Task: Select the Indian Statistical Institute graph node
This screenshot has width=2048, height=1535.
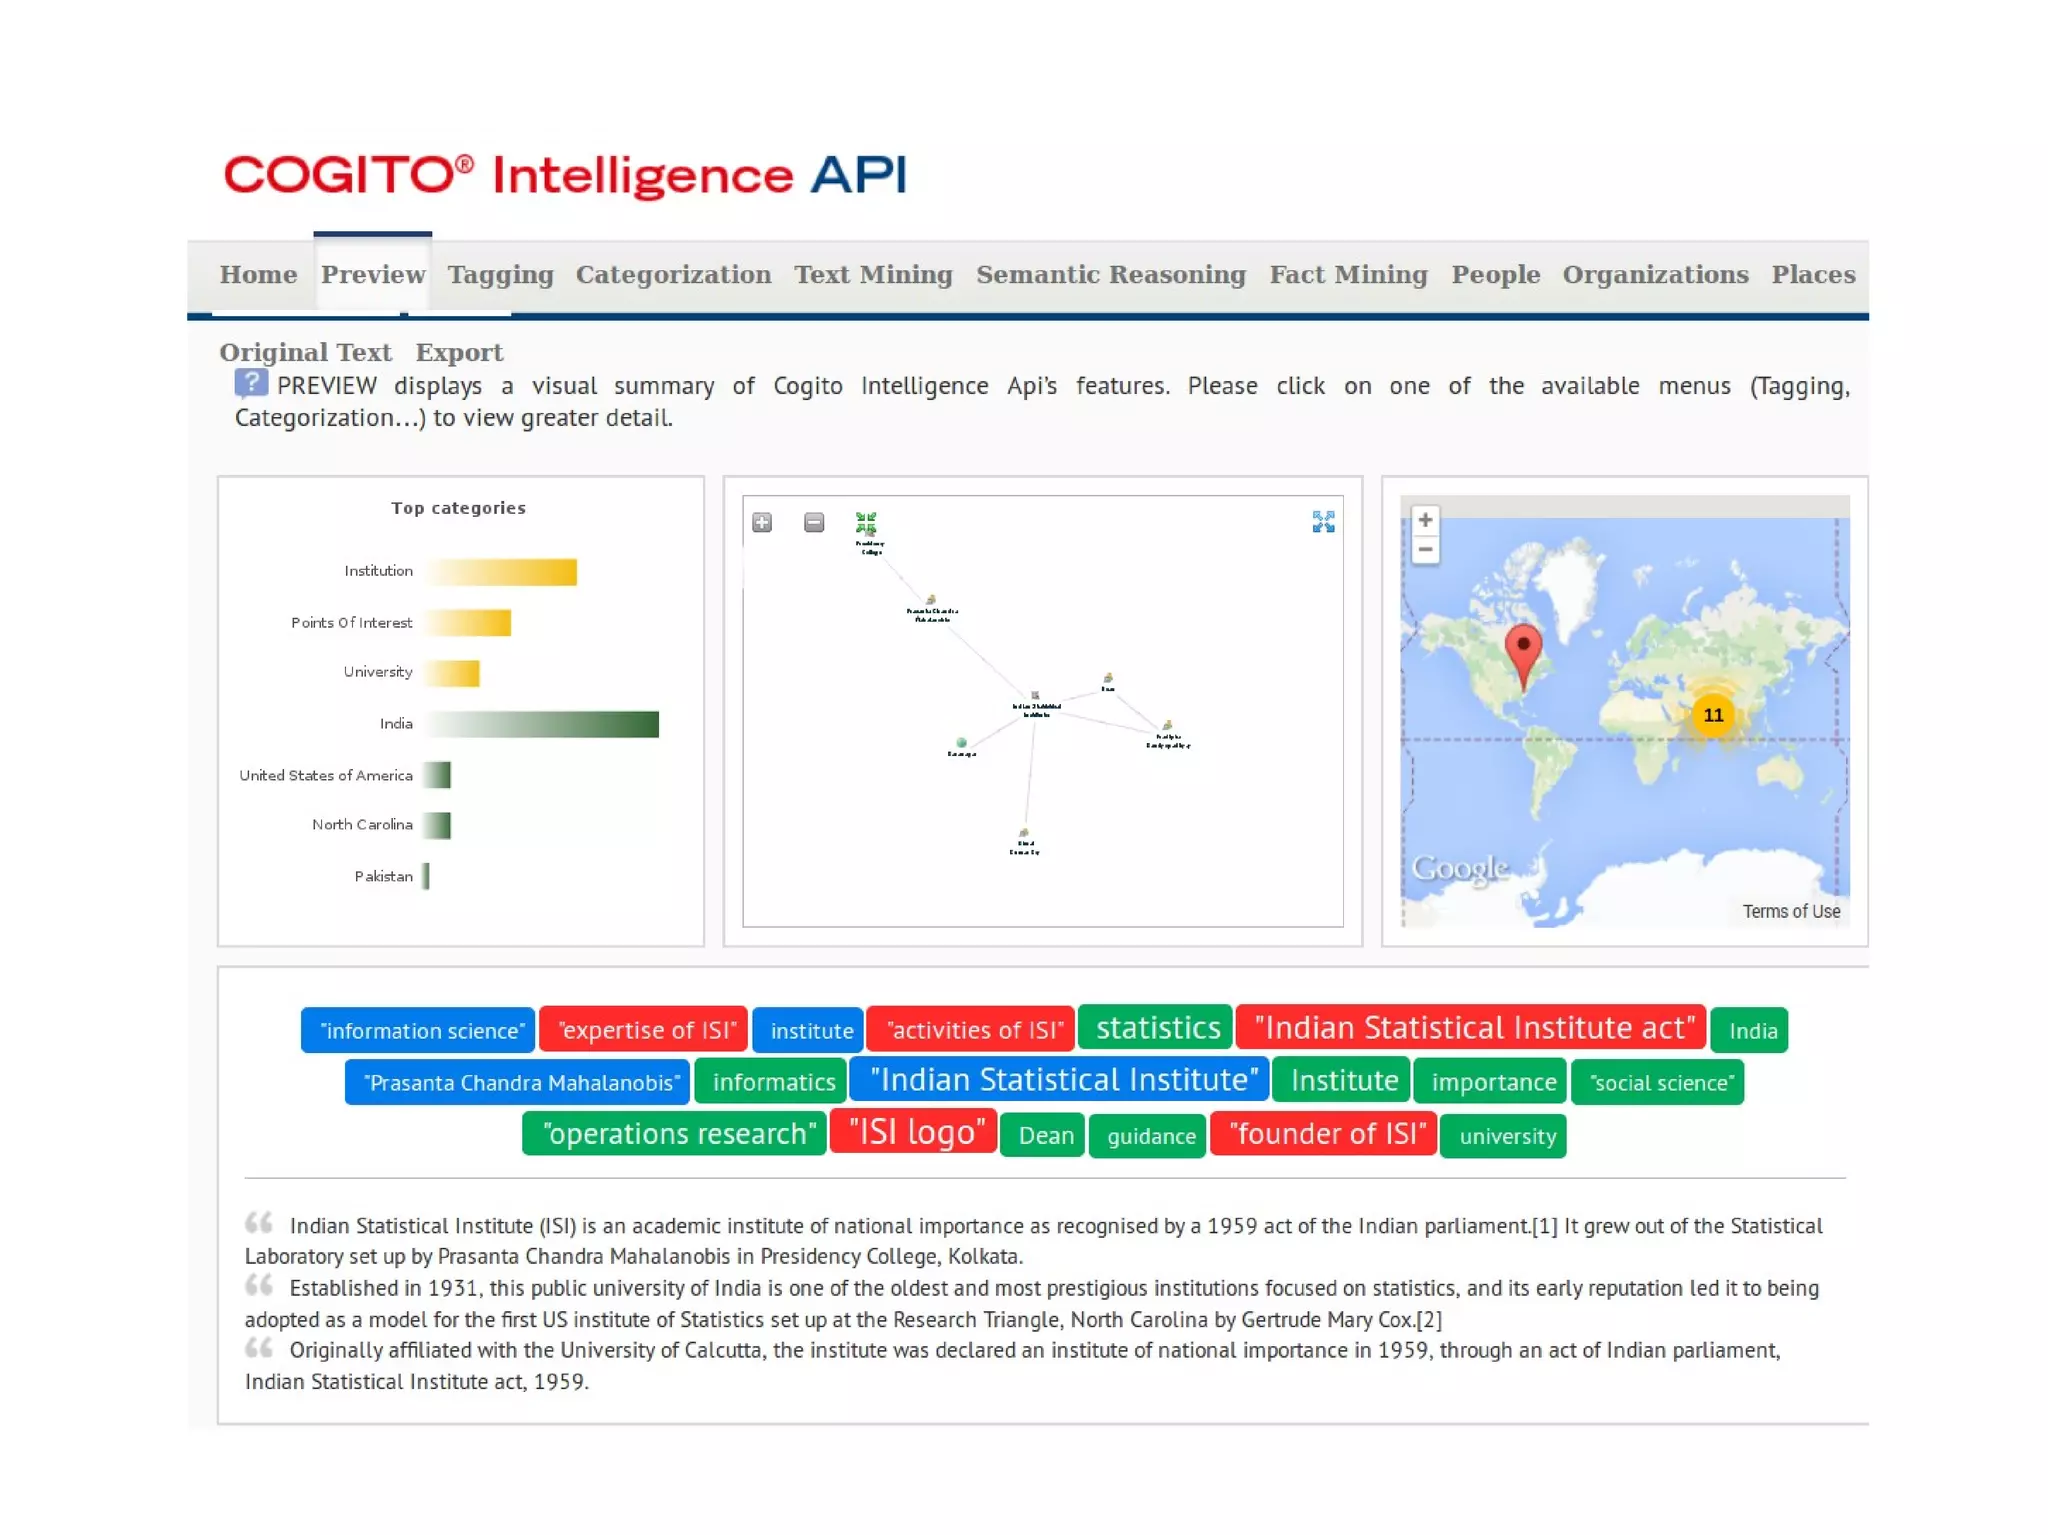Action: coord(1035,697)
